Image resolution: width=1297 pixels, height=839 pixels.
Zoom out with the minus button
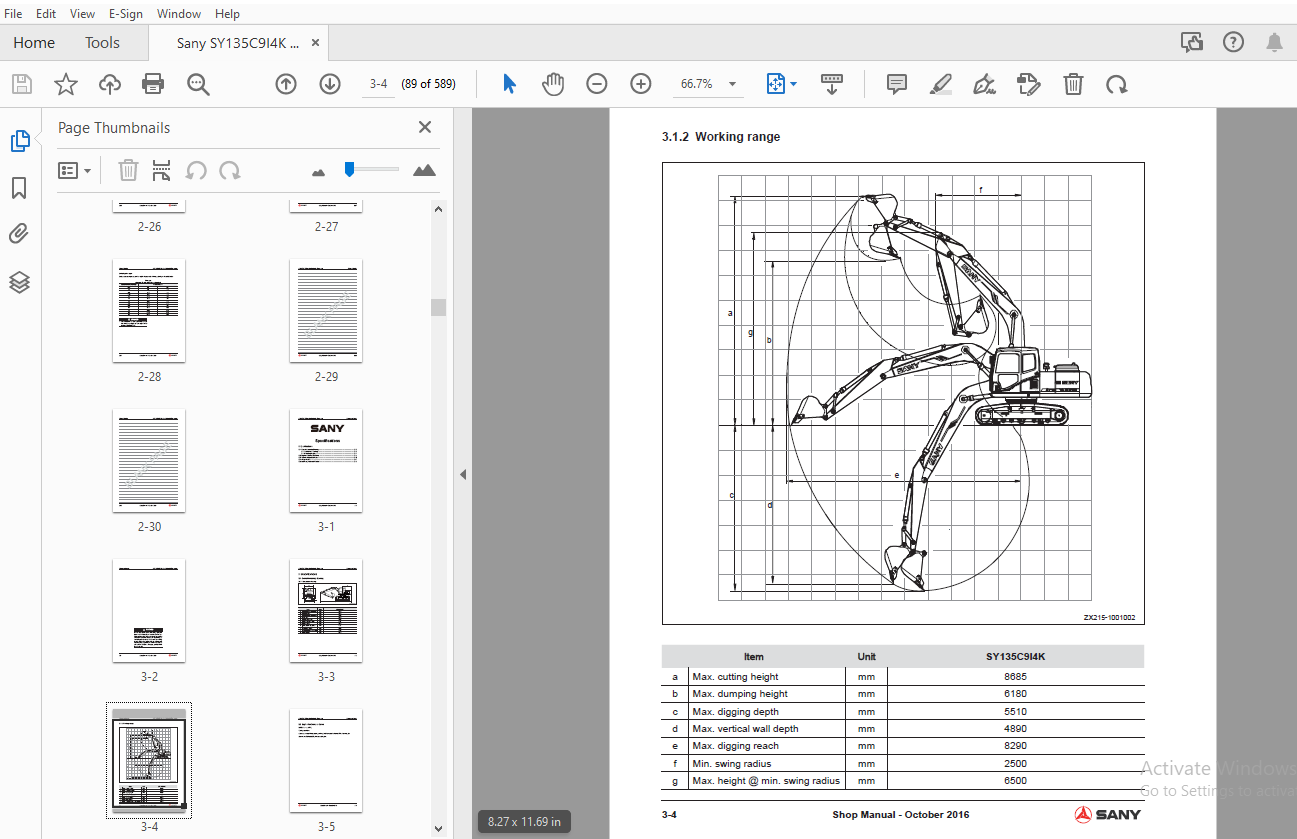(597, 84)
